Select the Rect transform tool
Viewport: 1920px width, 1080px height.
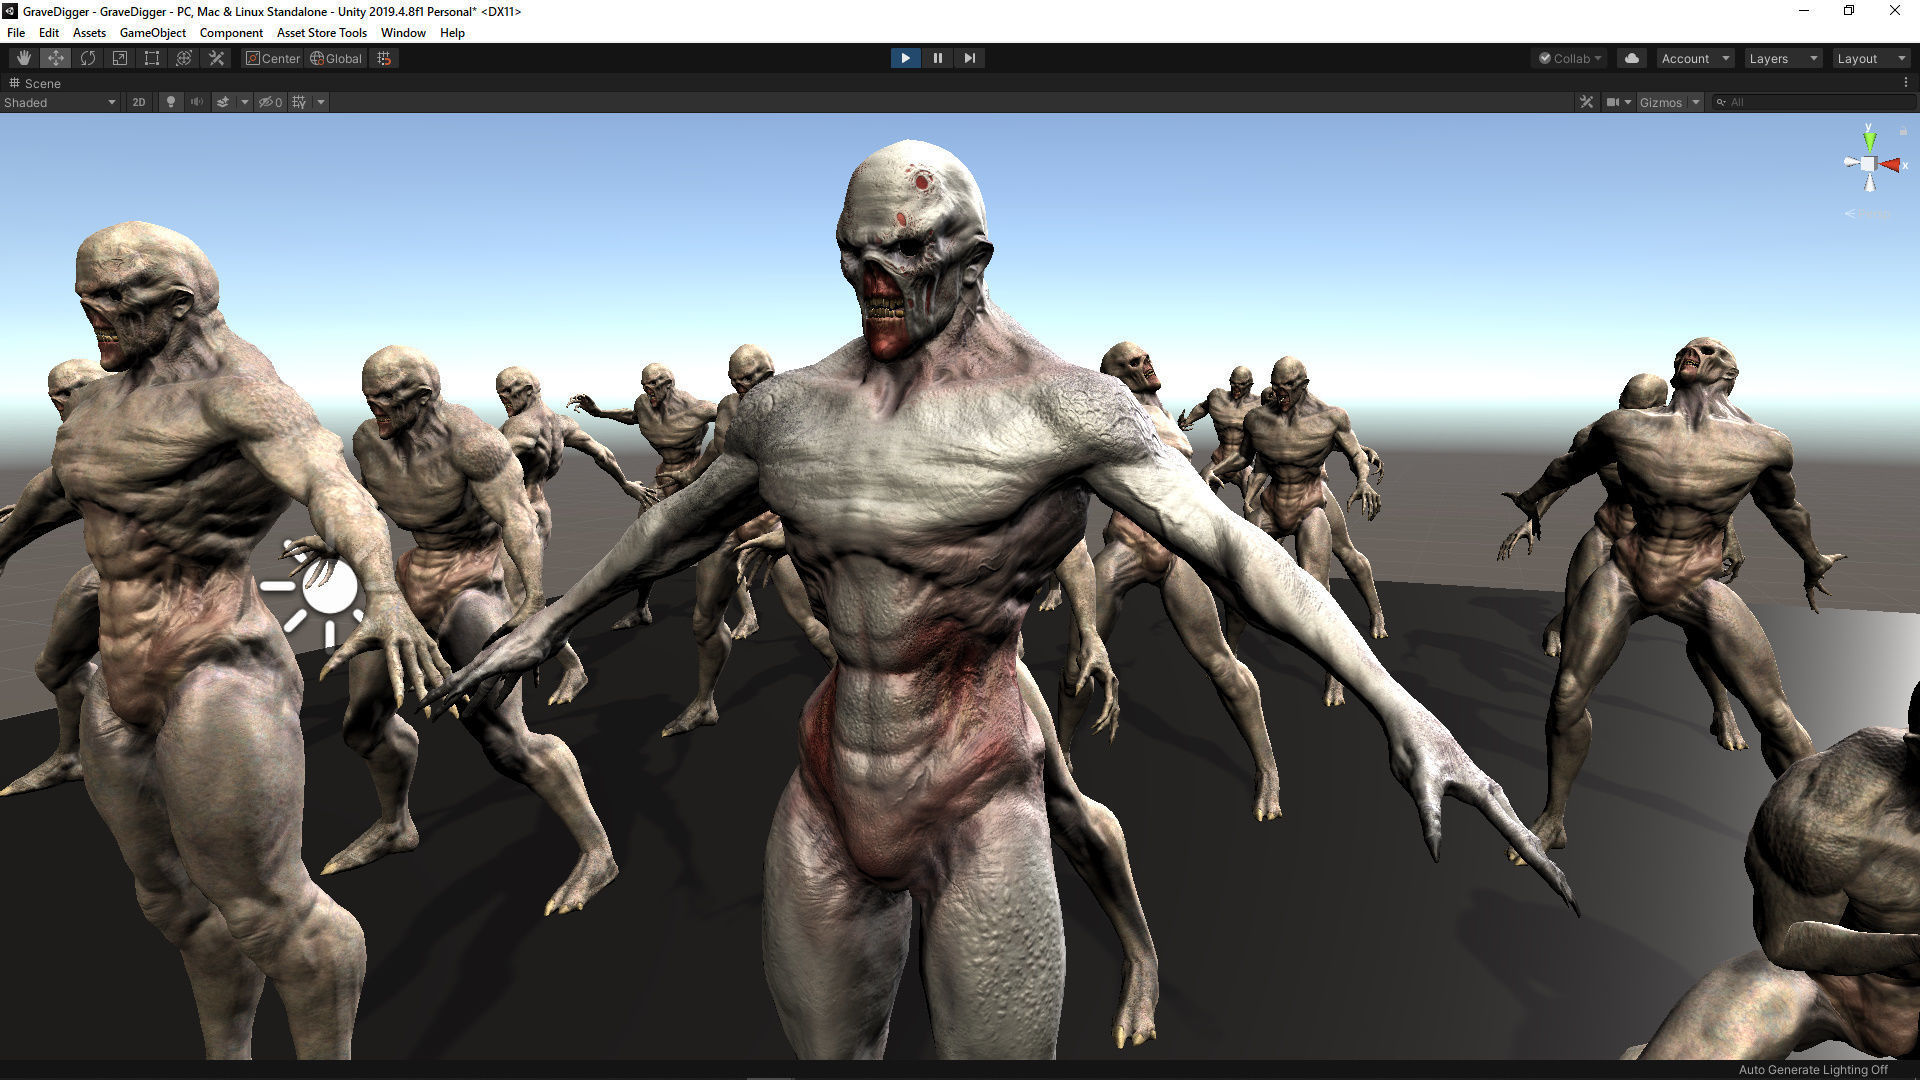coord(152,58)
